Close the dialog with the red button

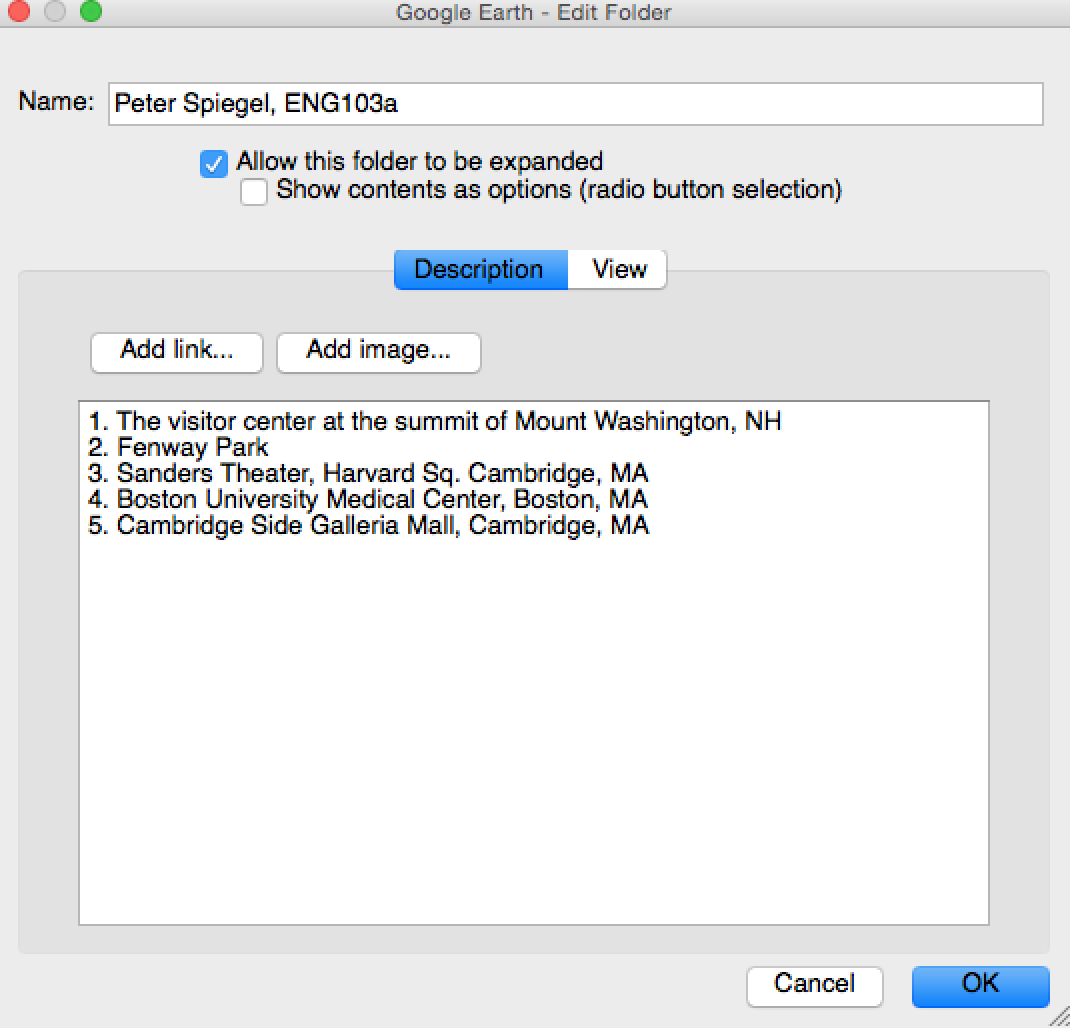[18, 13]
